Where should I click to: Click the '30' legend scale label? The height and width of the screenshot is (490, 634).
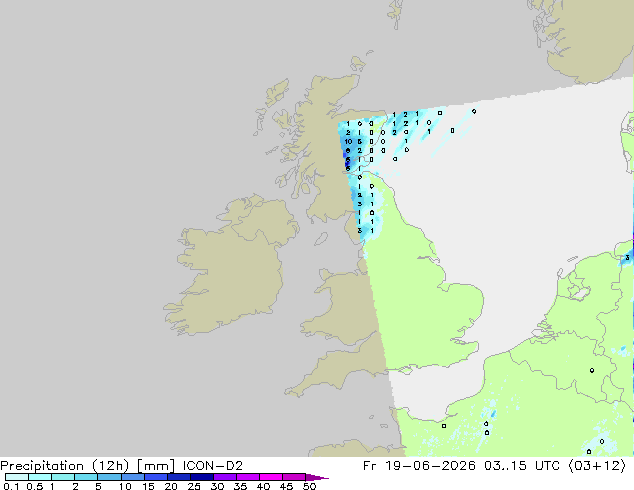point(217,486)
